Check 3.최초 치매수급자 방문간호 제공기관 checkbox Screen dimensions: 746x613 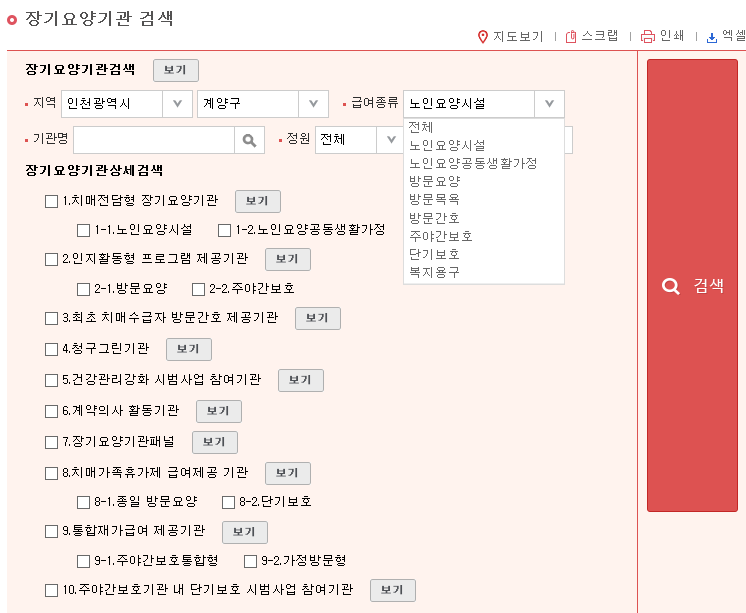click(x=51, y=318)
